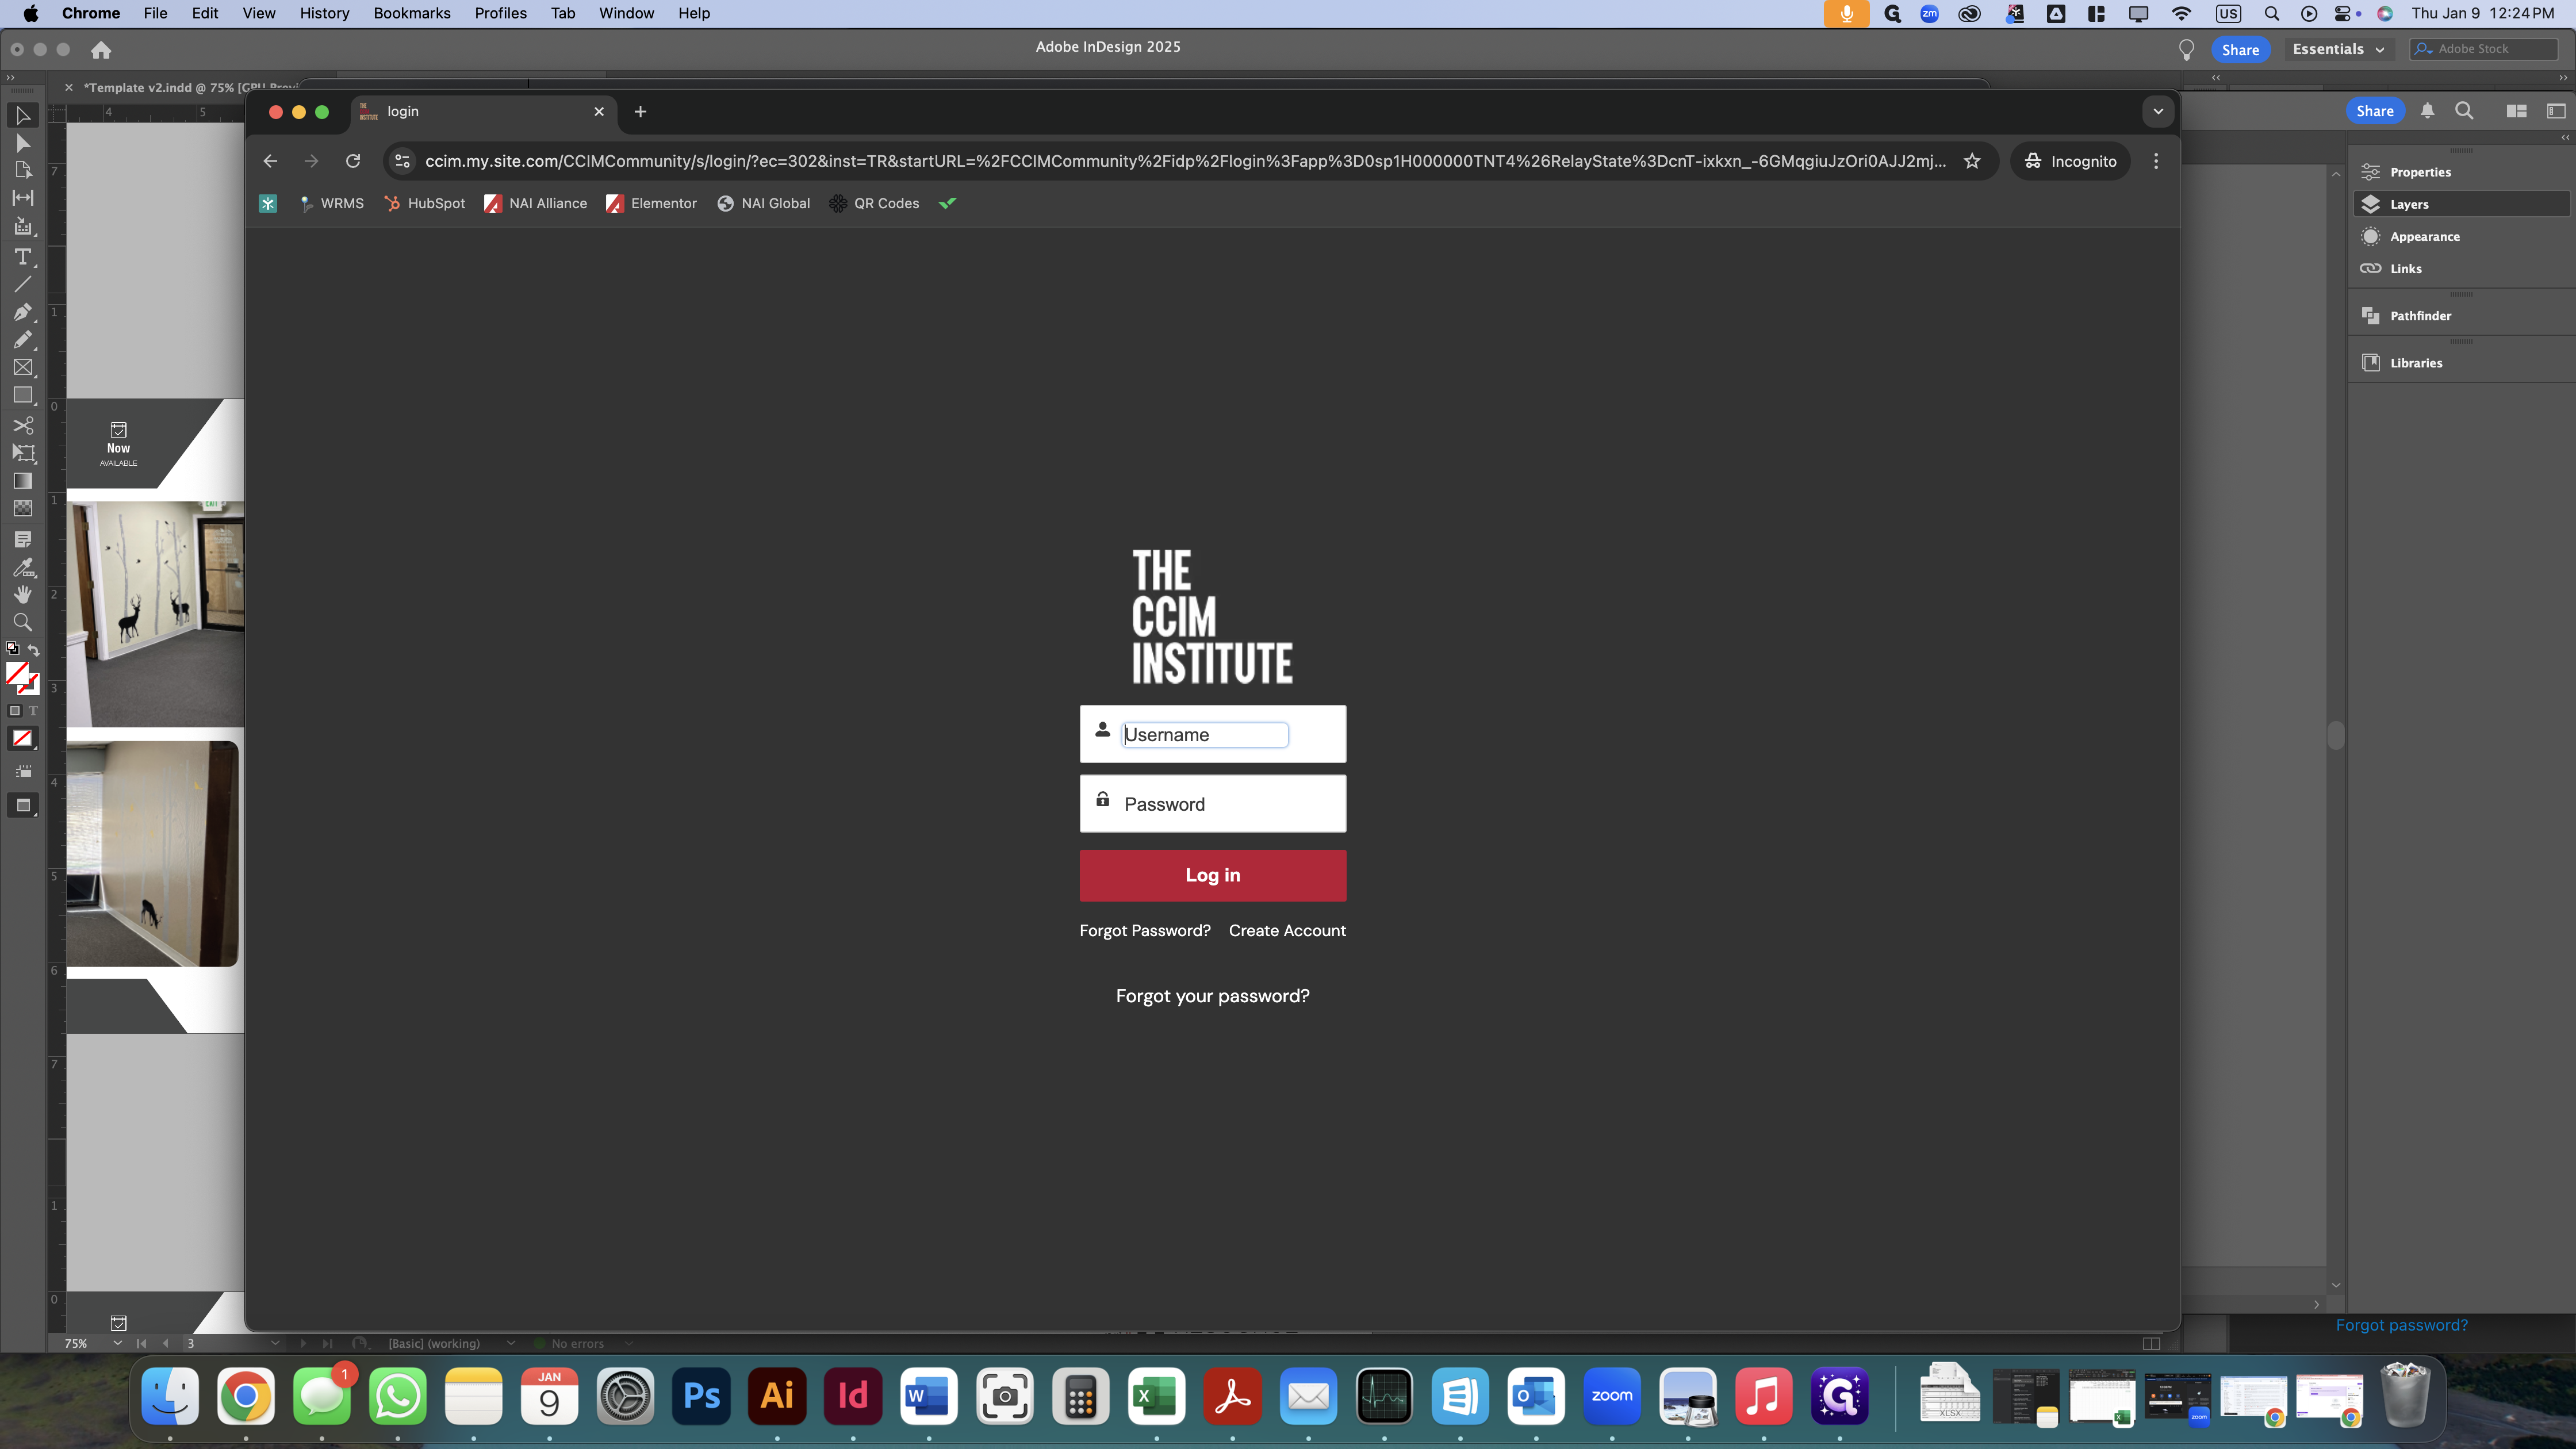Select the Gradient Feather tool
This screenshot has height=1449, width=2576.
click(x=22, y=509)
